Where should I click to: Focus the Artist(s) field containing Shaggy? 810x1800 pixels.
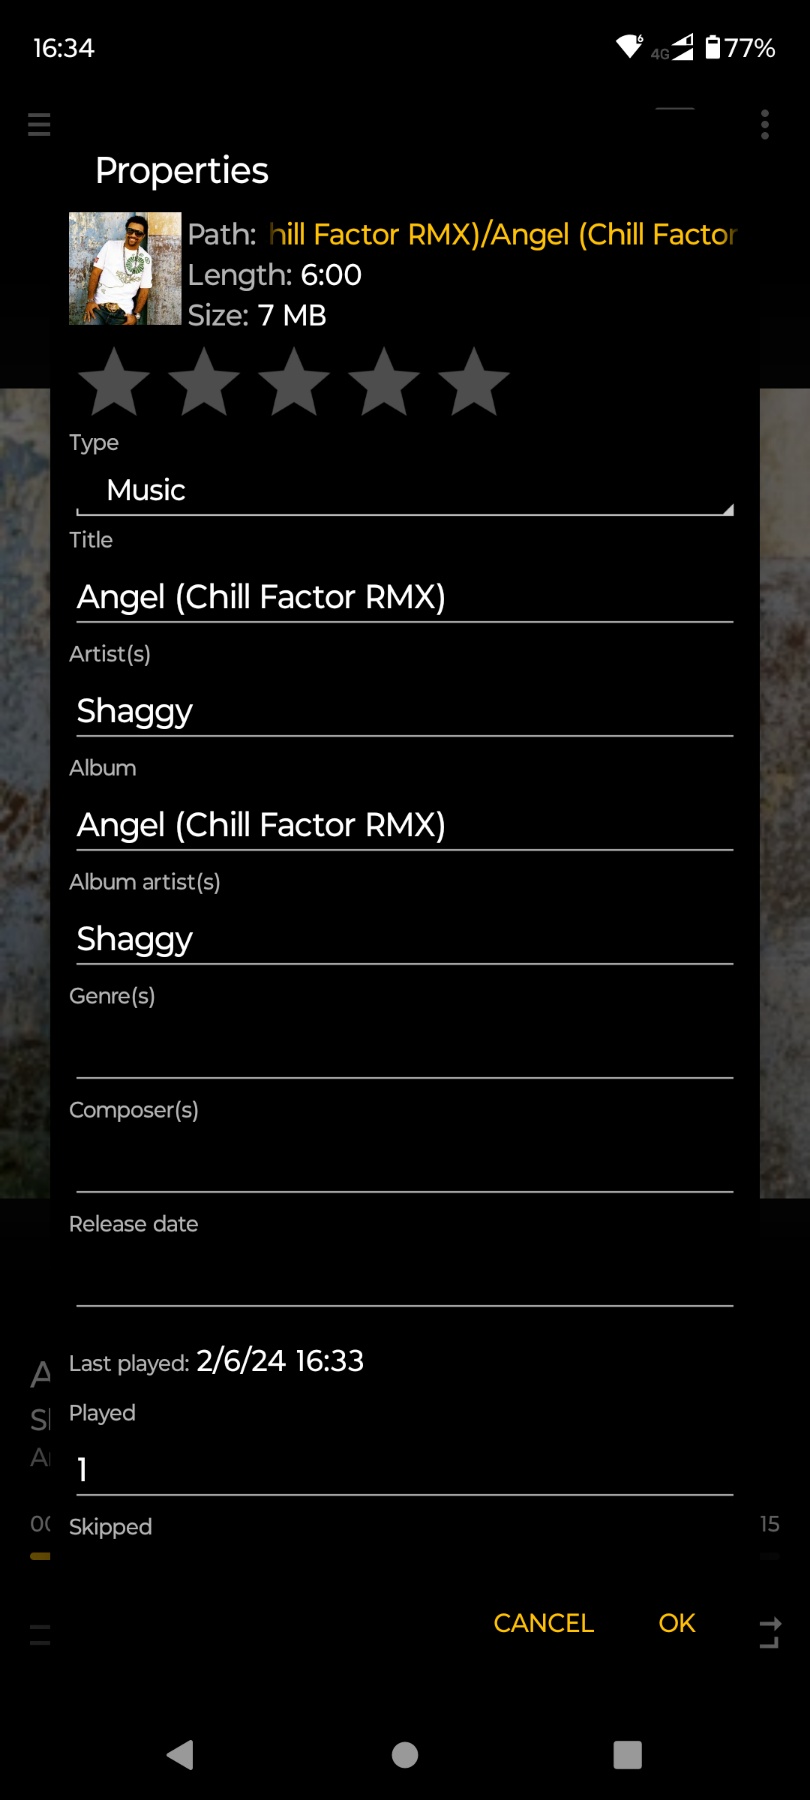click(405, 711)
